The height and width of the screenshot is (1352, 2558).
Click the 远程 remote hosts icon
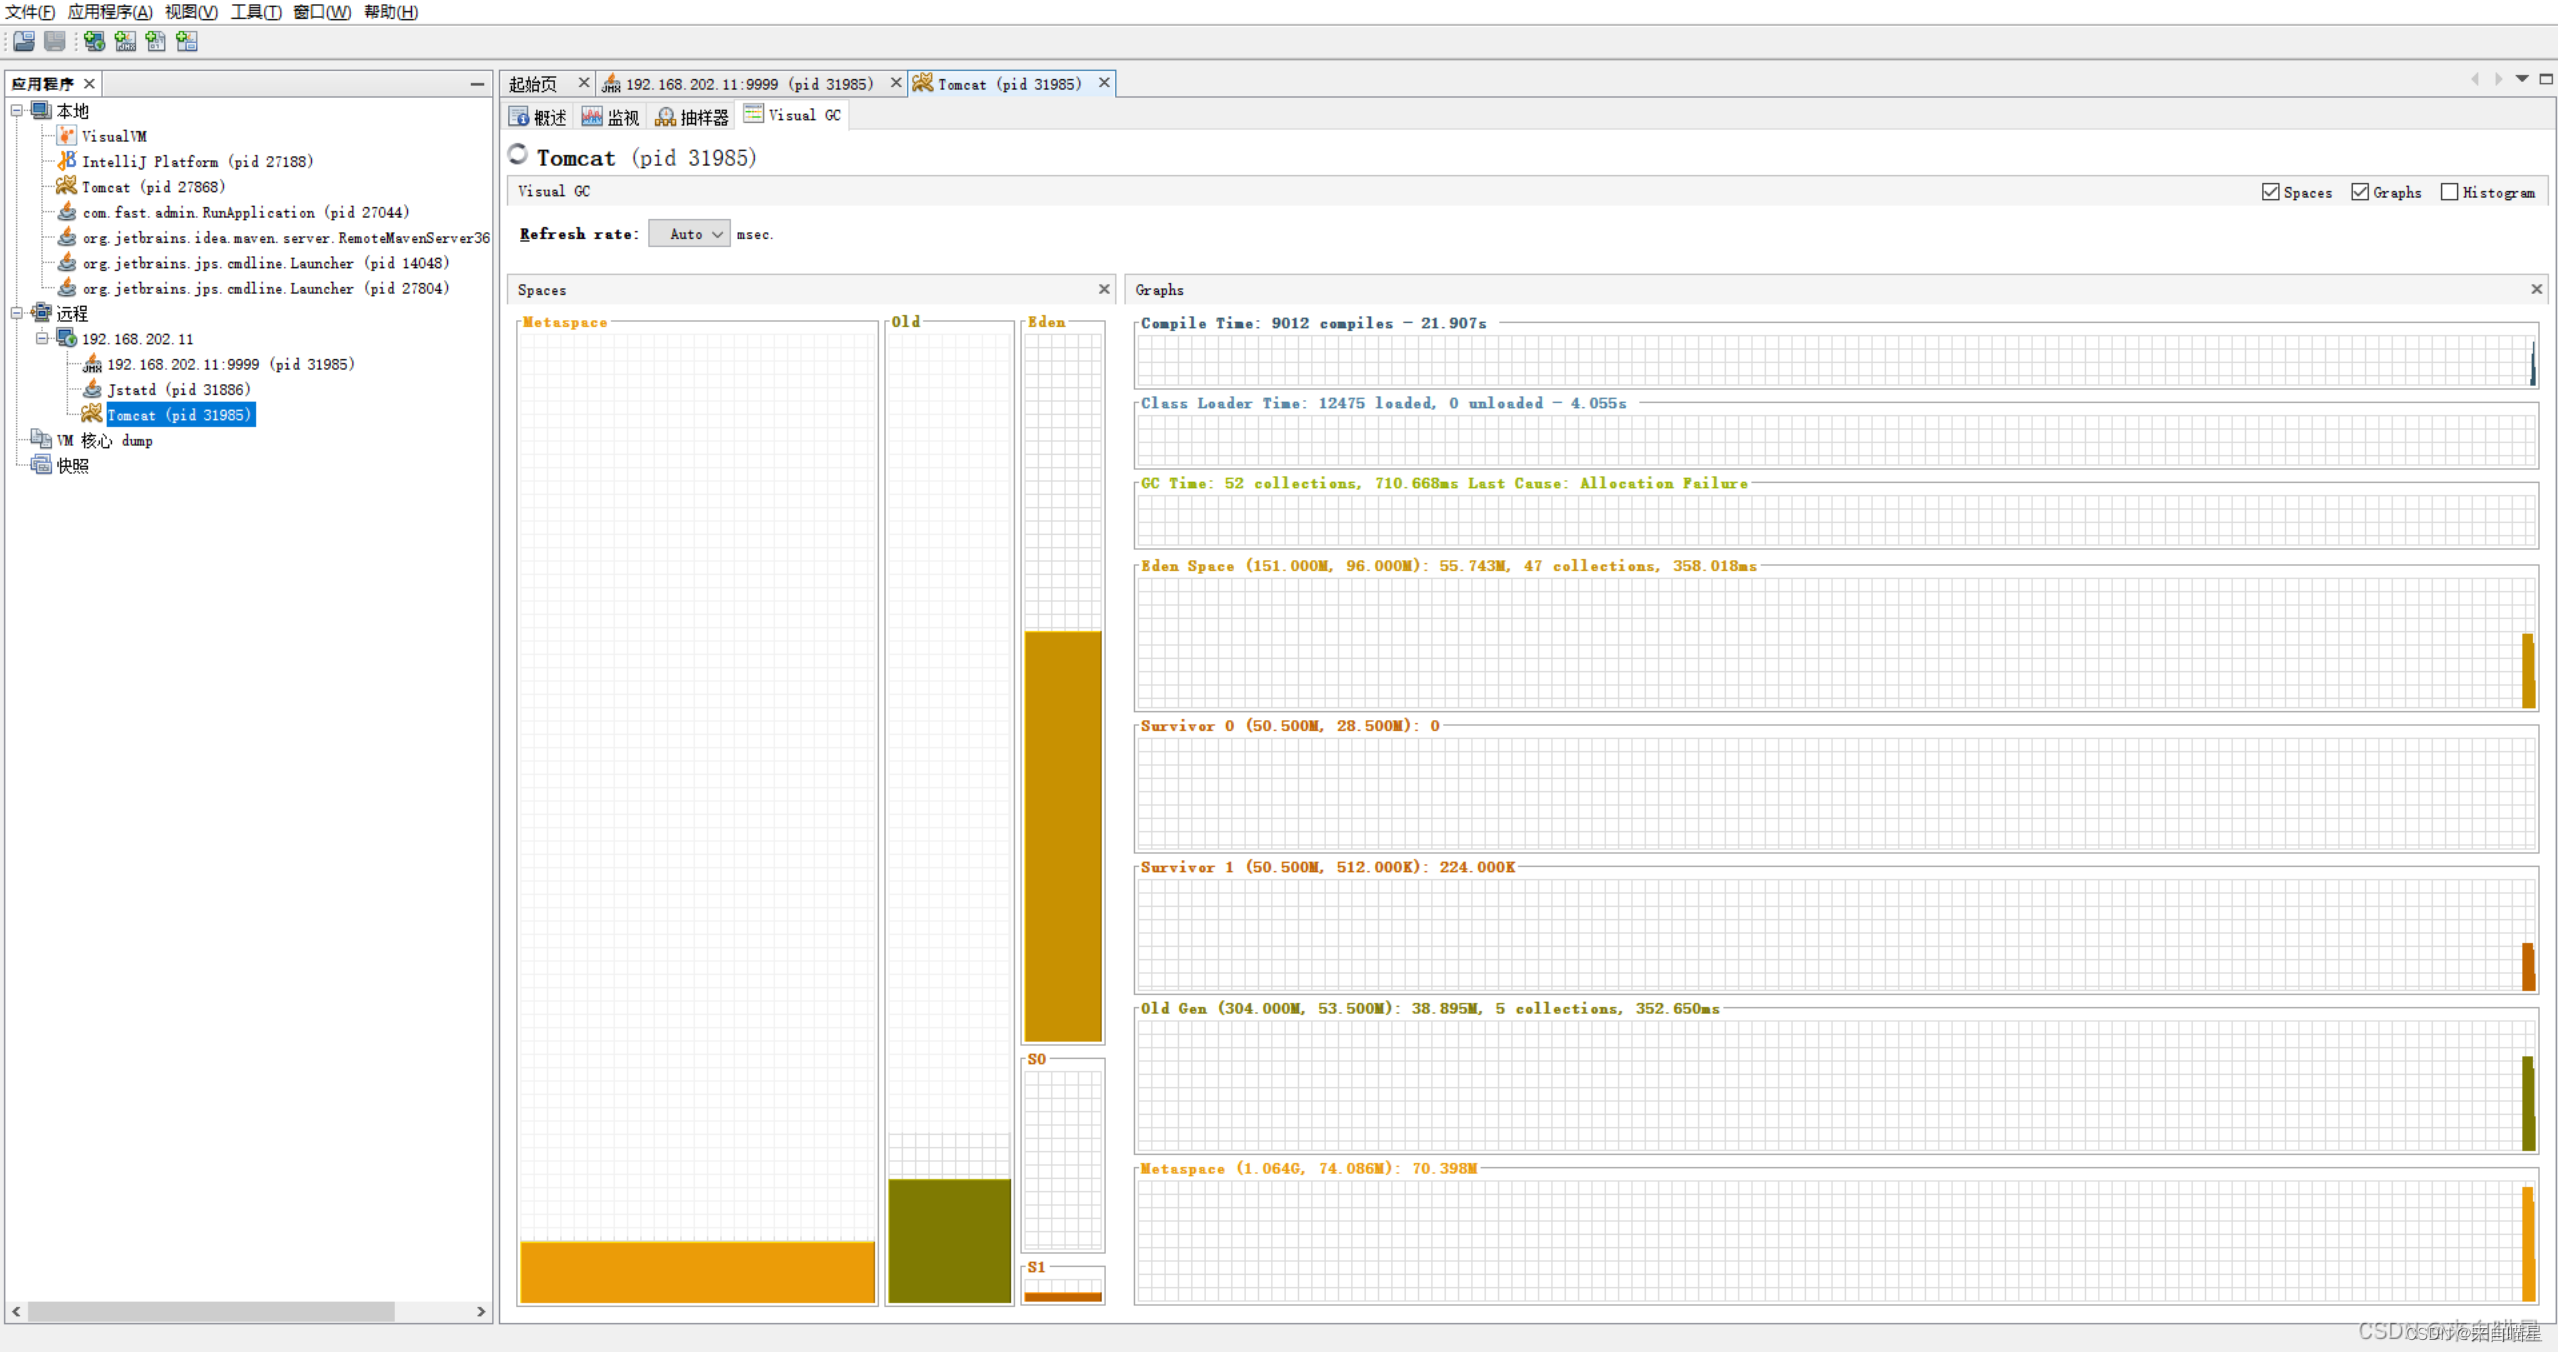pyautogui.click(x=41, y=313)
